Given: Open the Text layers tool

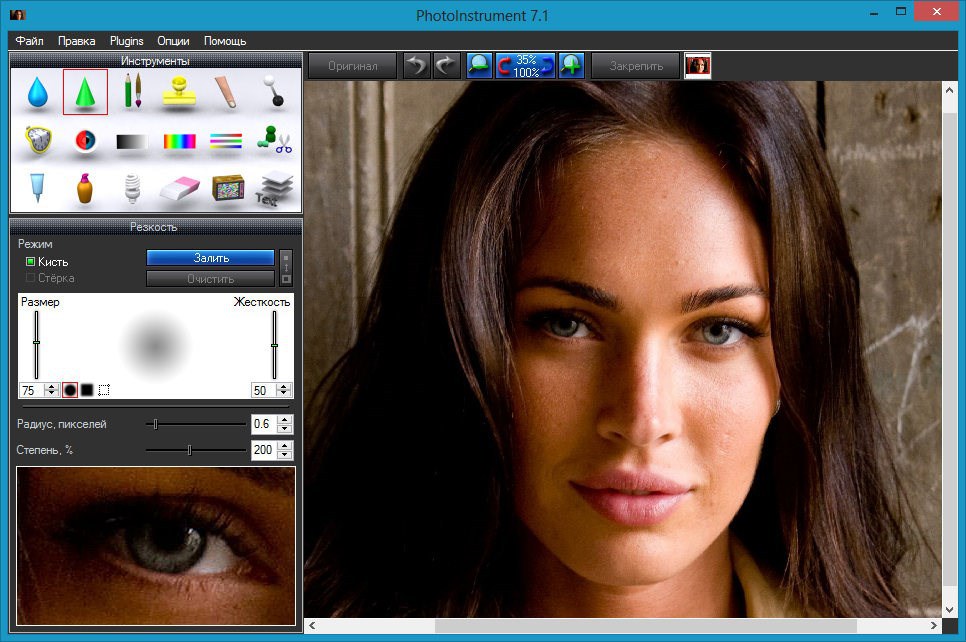Looking at the screenshot, I should click(x=274, y=188).
